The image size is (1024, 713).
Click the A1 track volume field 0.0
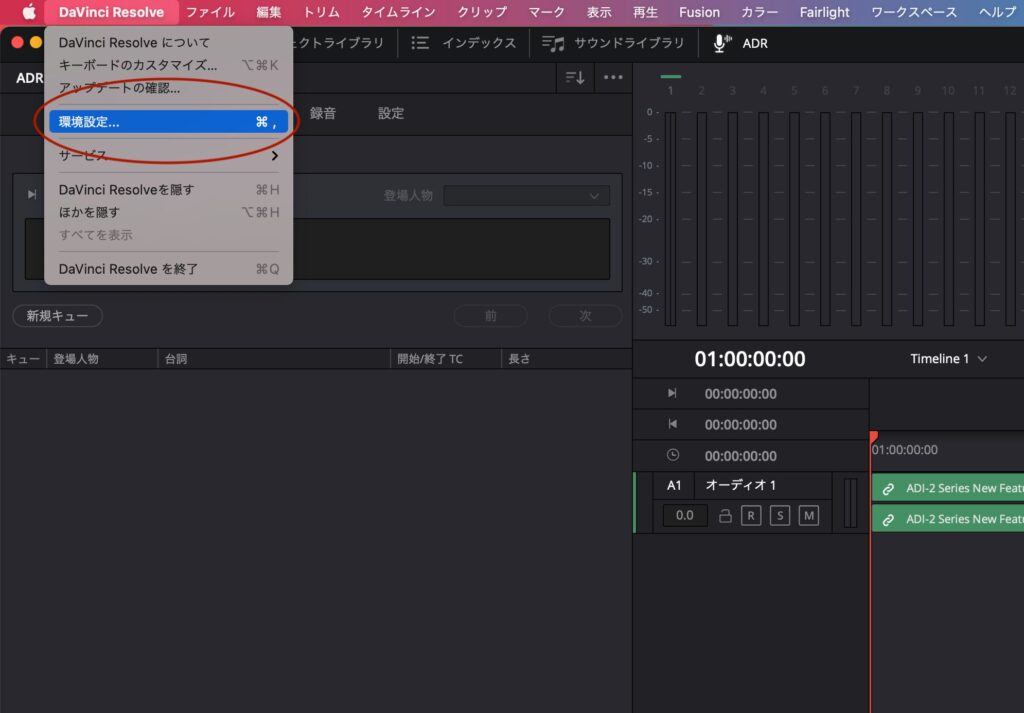tap(685, 516)
